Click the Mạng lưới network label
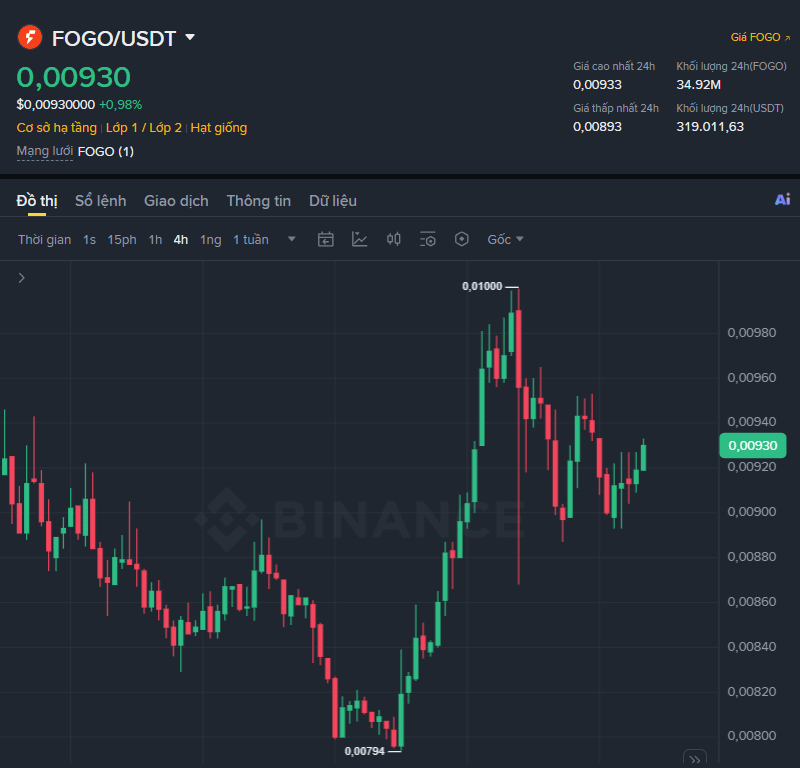The image size is (800, 768). (44, 151)
